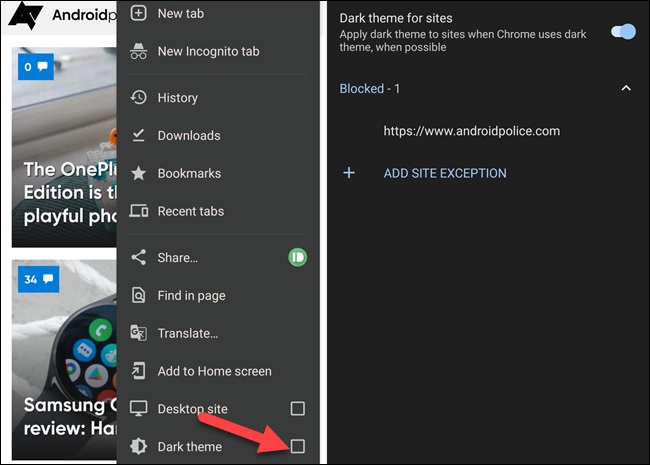Screen dimensions: 650x465
Task: Tick the Desktop site checkbox
Action: point(297,408)
